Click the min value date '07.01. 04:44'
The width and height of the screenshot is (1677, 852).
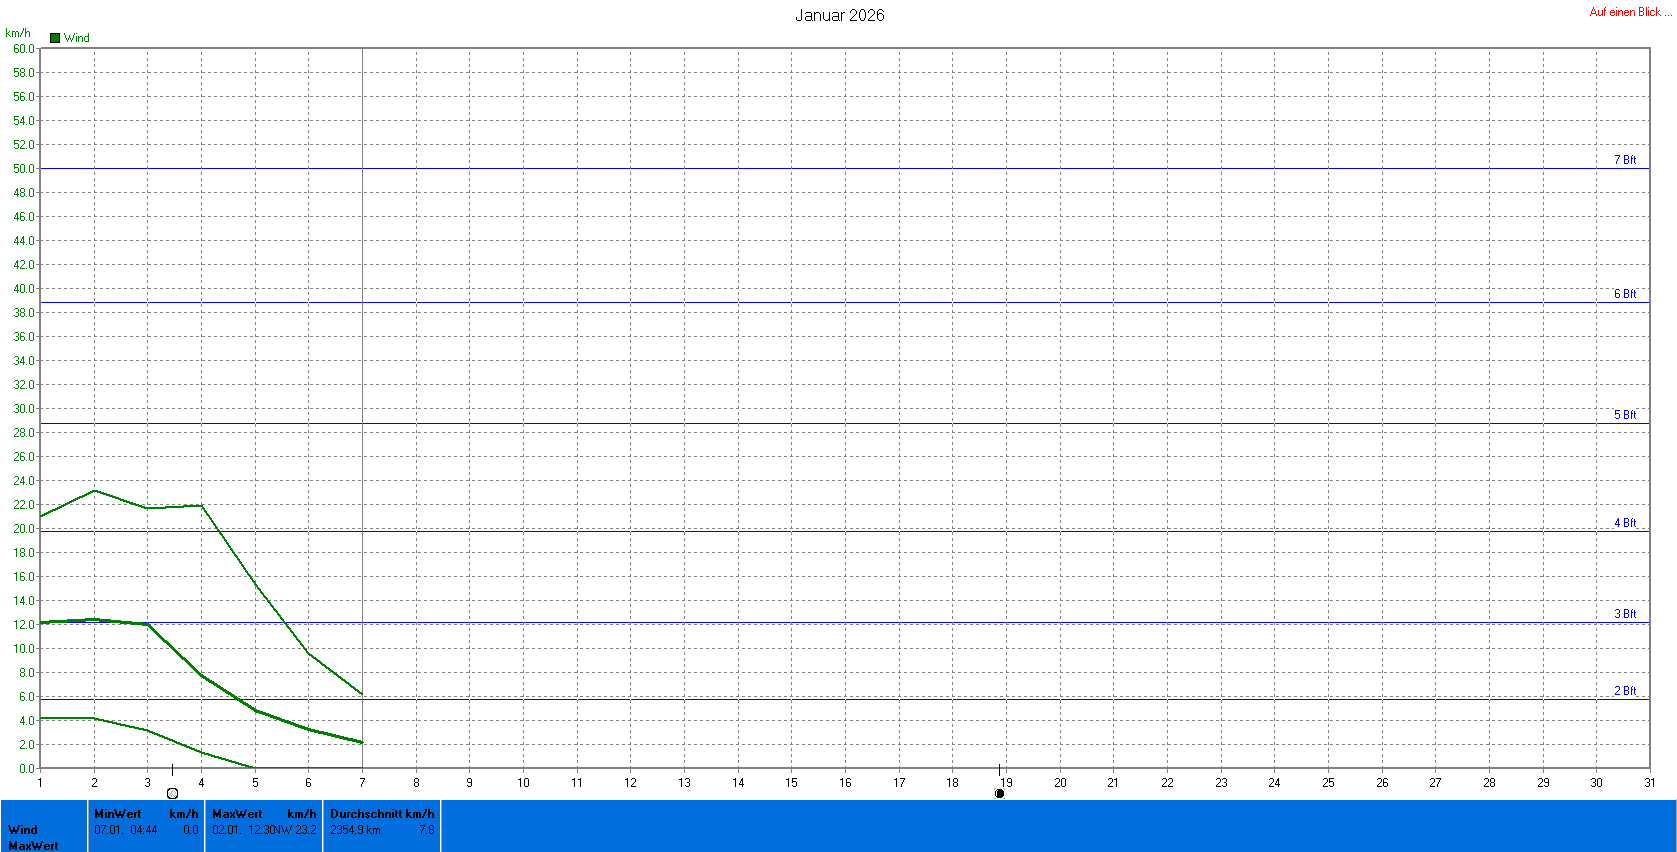[126, 830]
